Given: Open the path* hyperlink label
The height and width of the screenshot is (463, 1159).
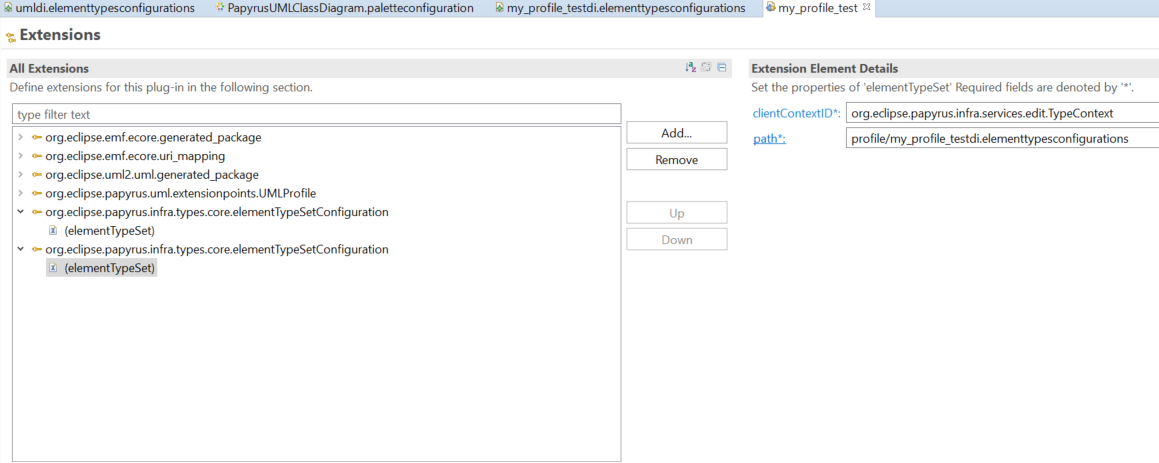Looking at the screenshot, I should coord(769,138).
